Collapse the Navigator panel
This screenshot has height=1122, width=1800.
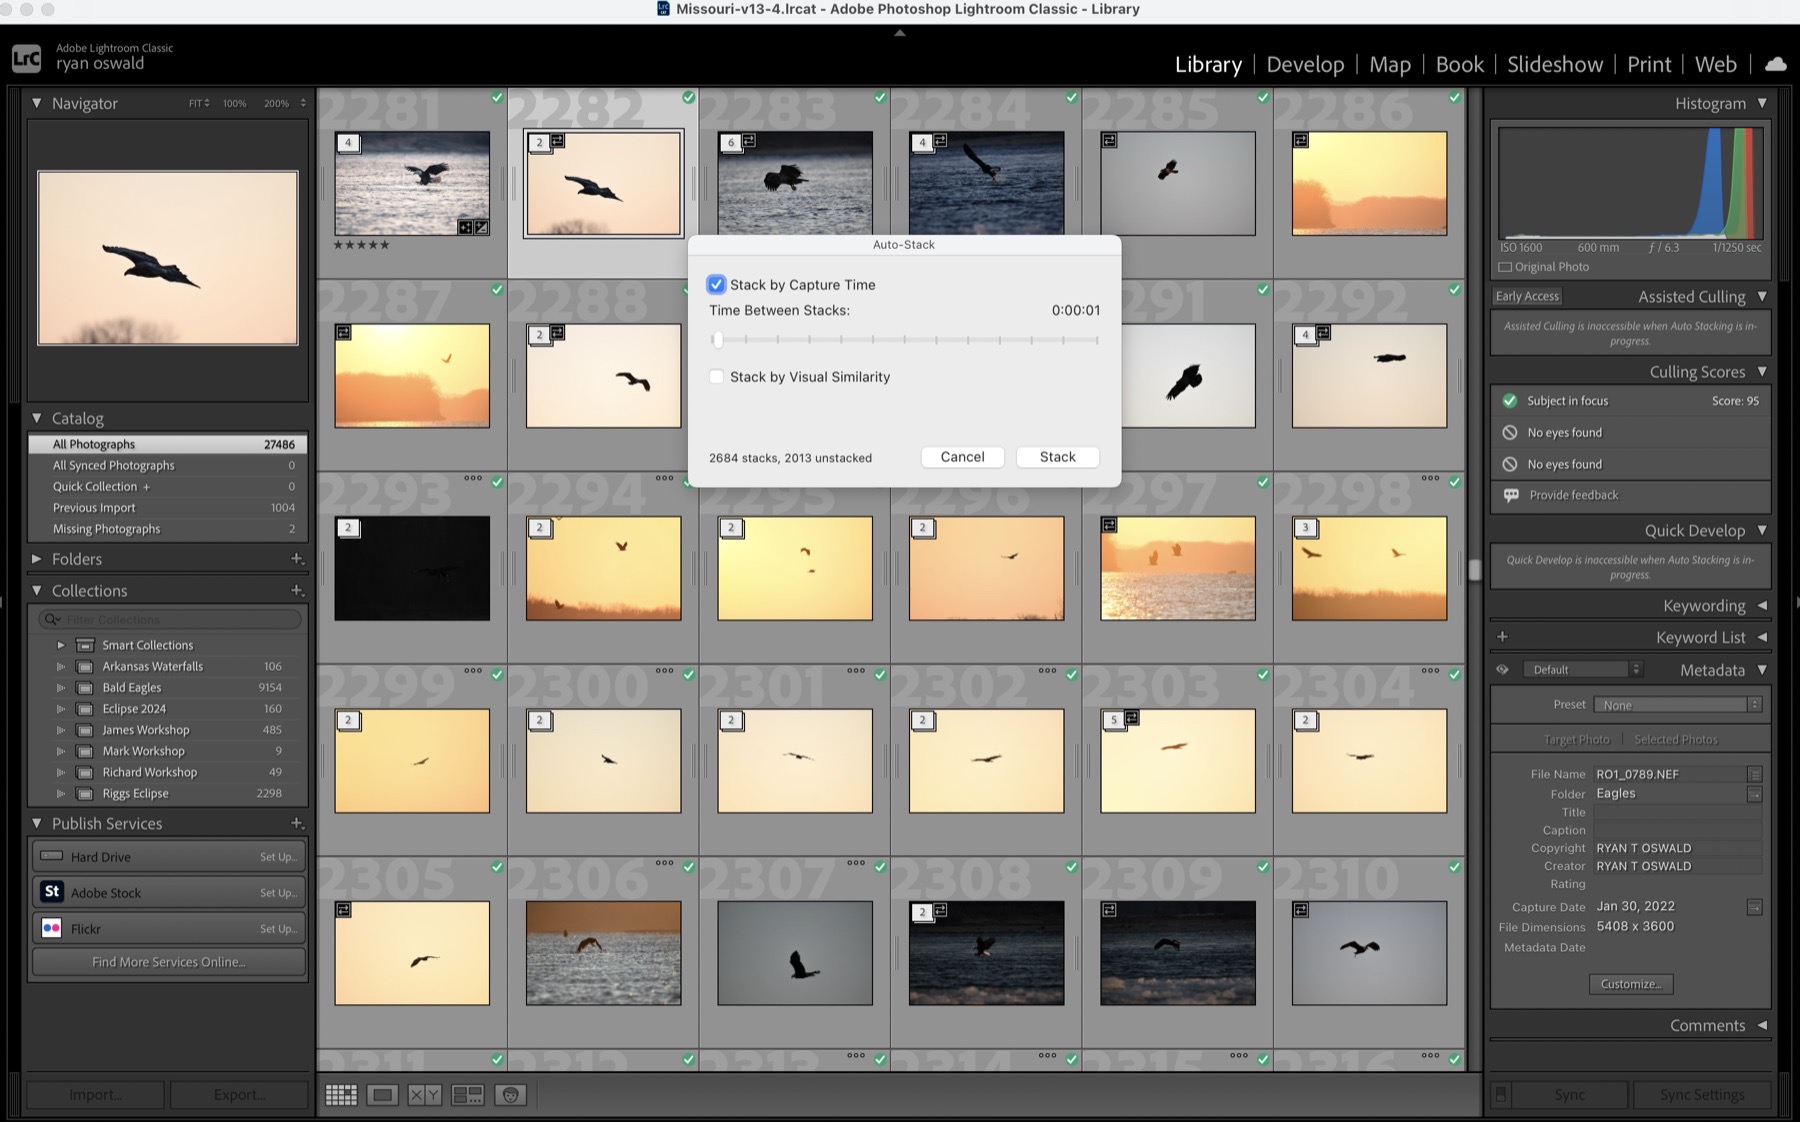[37, 103]
